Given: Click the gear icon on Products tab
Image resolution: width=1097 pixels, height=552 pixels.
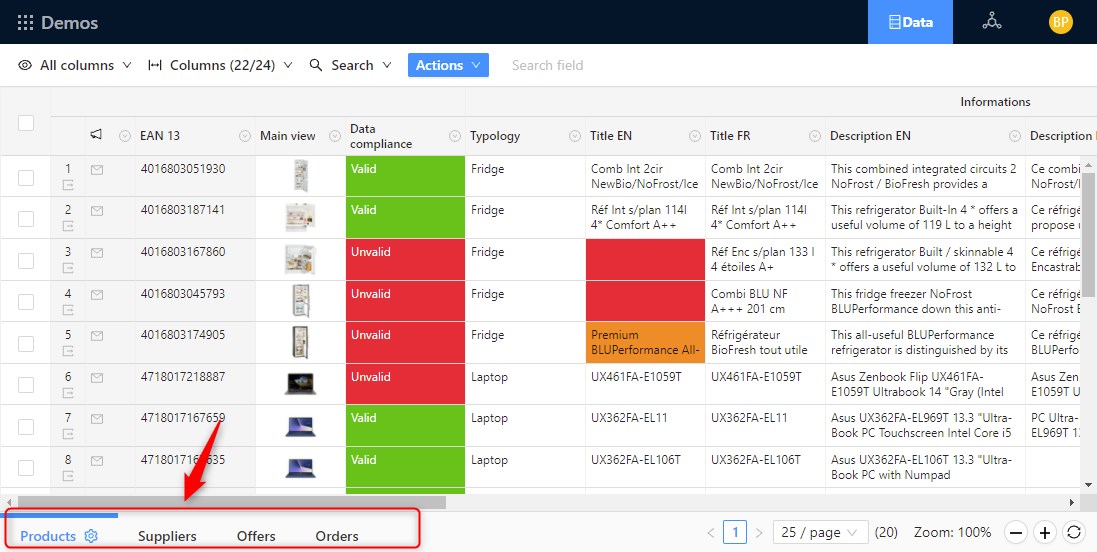Looking at the screenshot, I should pos(91,536).
